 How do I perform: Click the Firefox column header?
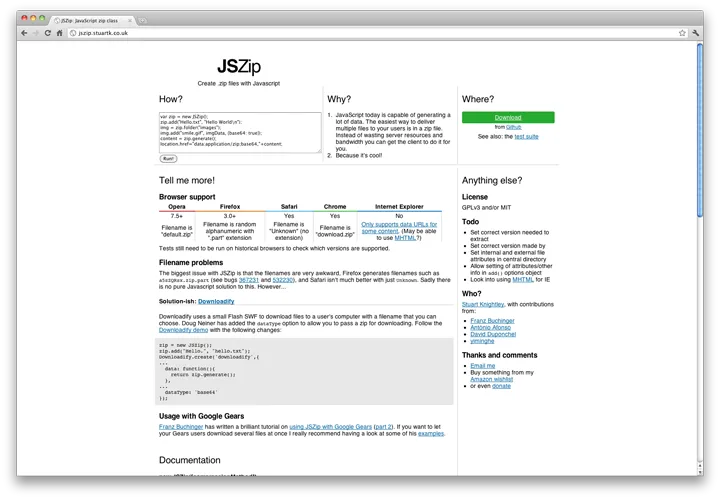pyautogui.click(x=230, y=207)
